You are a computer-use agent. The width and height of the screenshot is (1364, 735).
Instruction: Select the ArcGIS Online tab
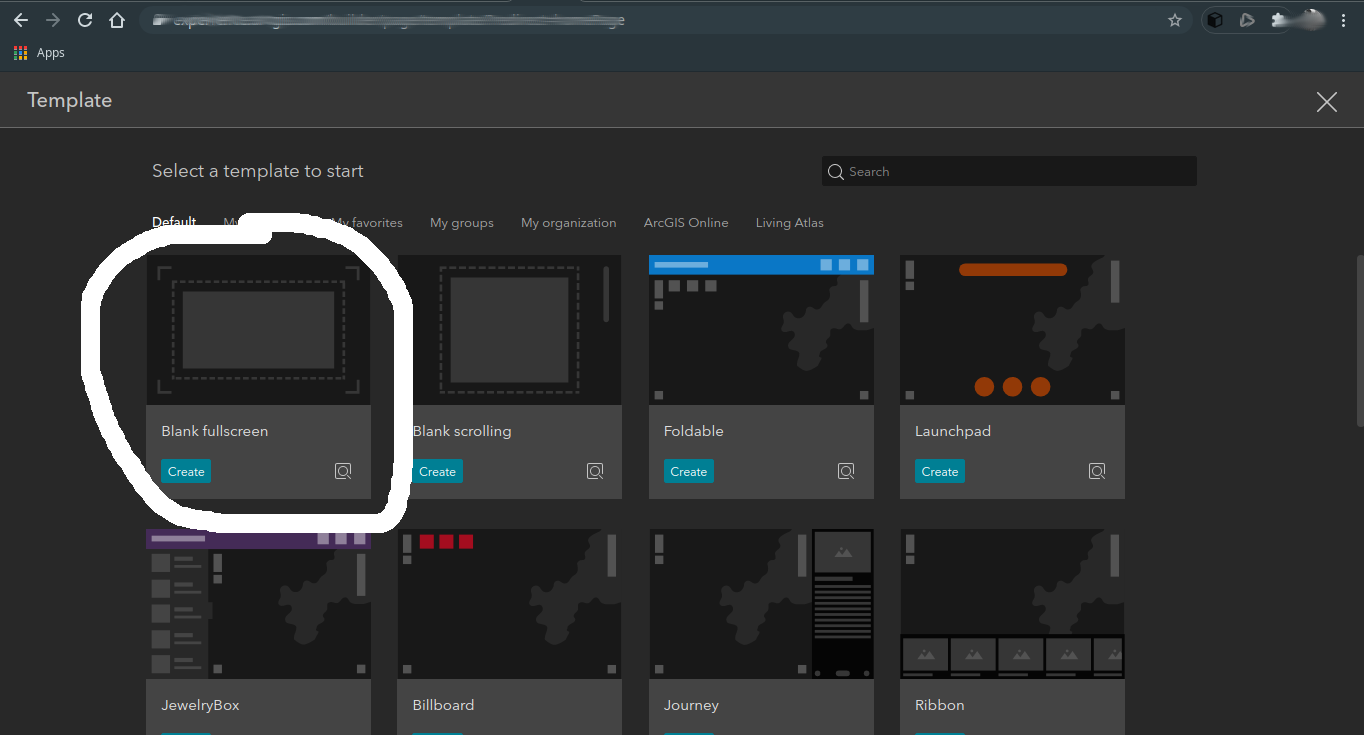(686, 223)
